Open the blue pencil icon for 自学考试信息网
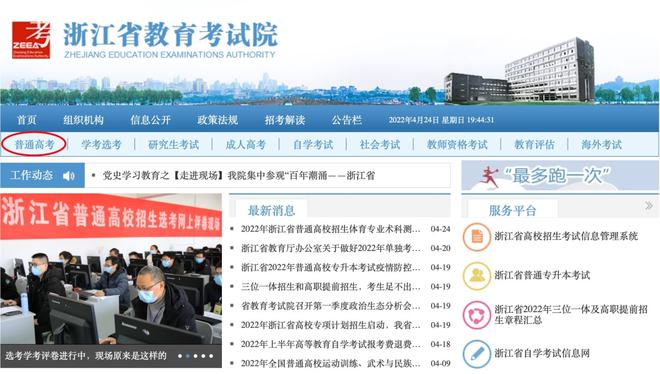 click(x=476, y=354)
